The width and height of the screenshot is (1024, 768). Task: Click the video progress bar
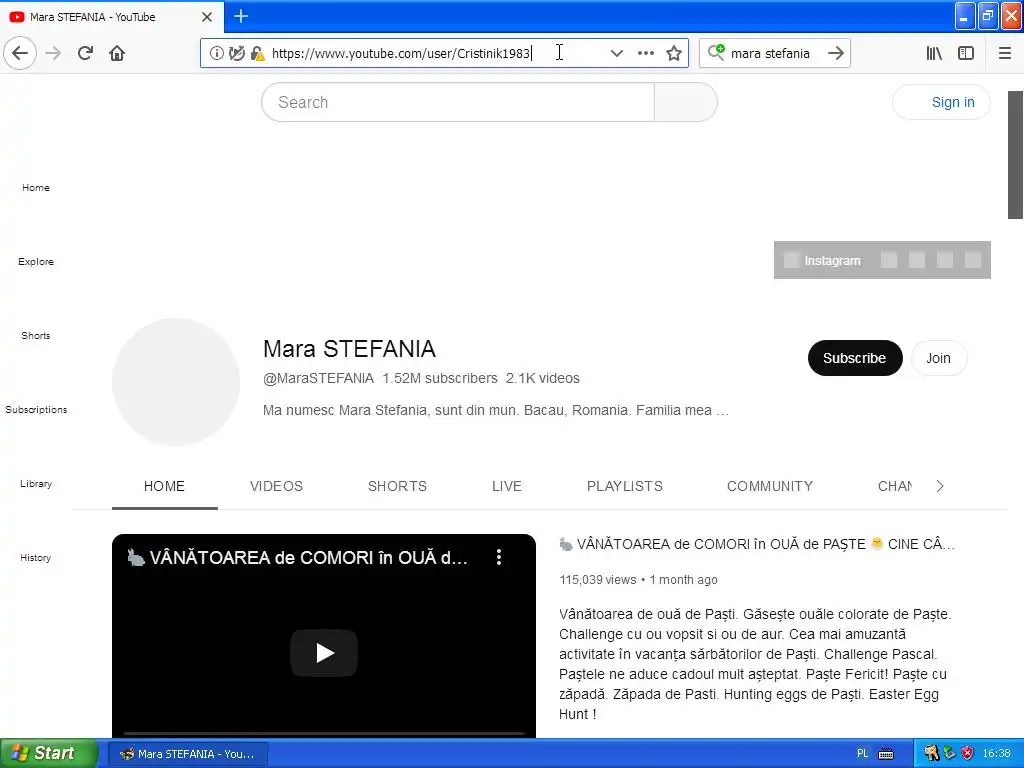pyautogui.click(x=324, y=733)
